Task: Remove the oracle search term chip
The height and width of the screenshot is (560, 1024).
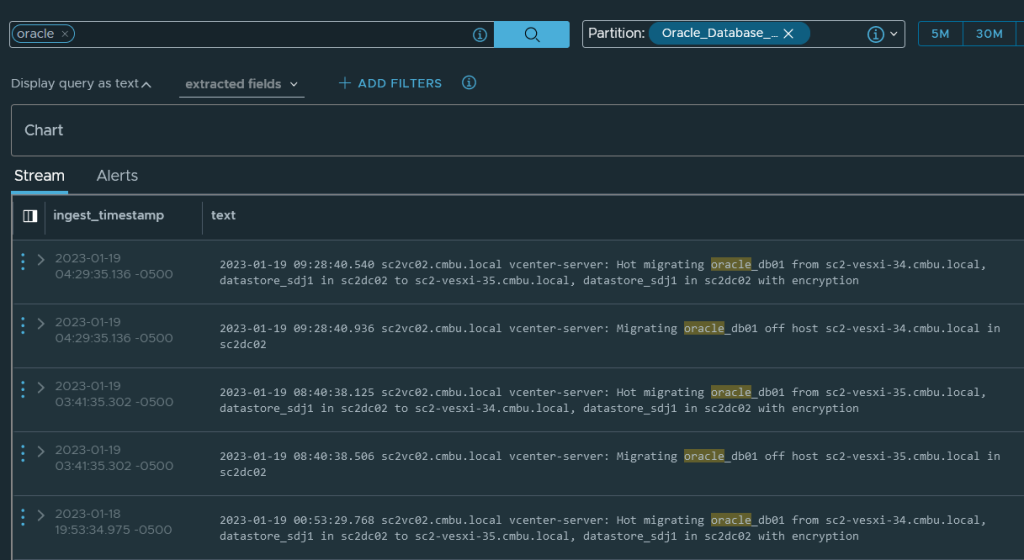Action: click(x=65, y=34)
